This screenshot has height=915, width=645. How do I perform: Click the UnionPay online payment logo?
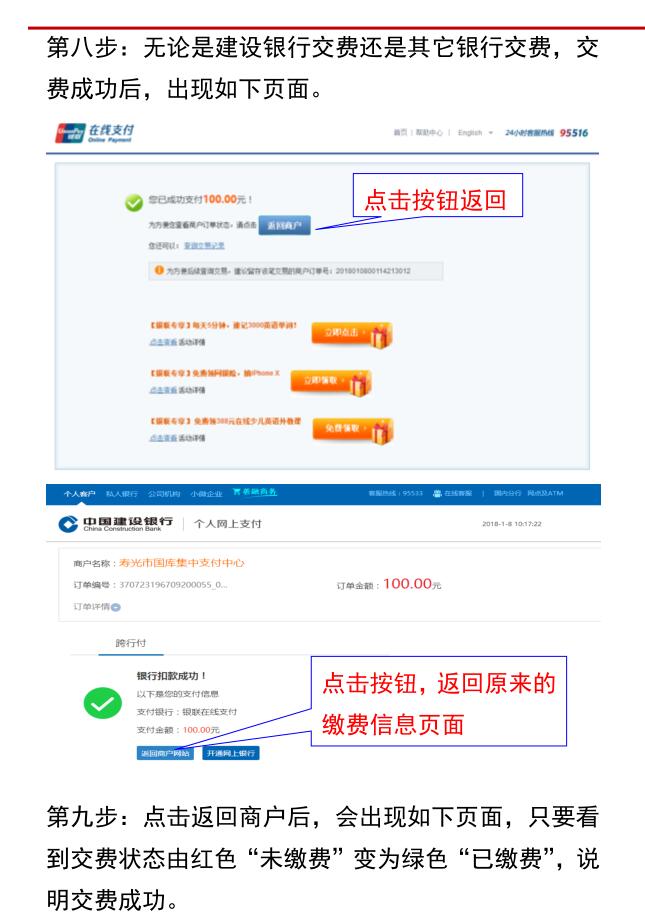pyautogui.click(x=95, y=133)
